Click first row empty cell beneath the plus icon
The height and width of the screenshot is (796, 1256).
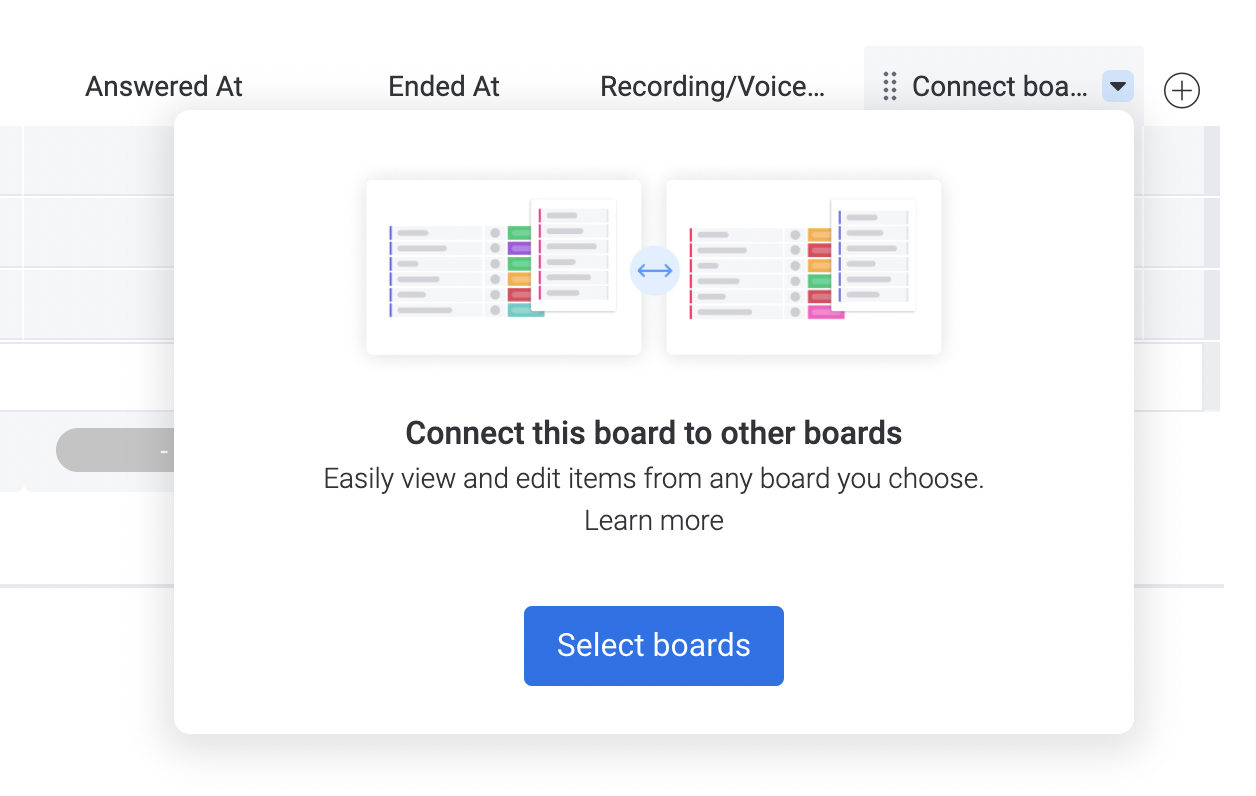(x=1169, y=161)
